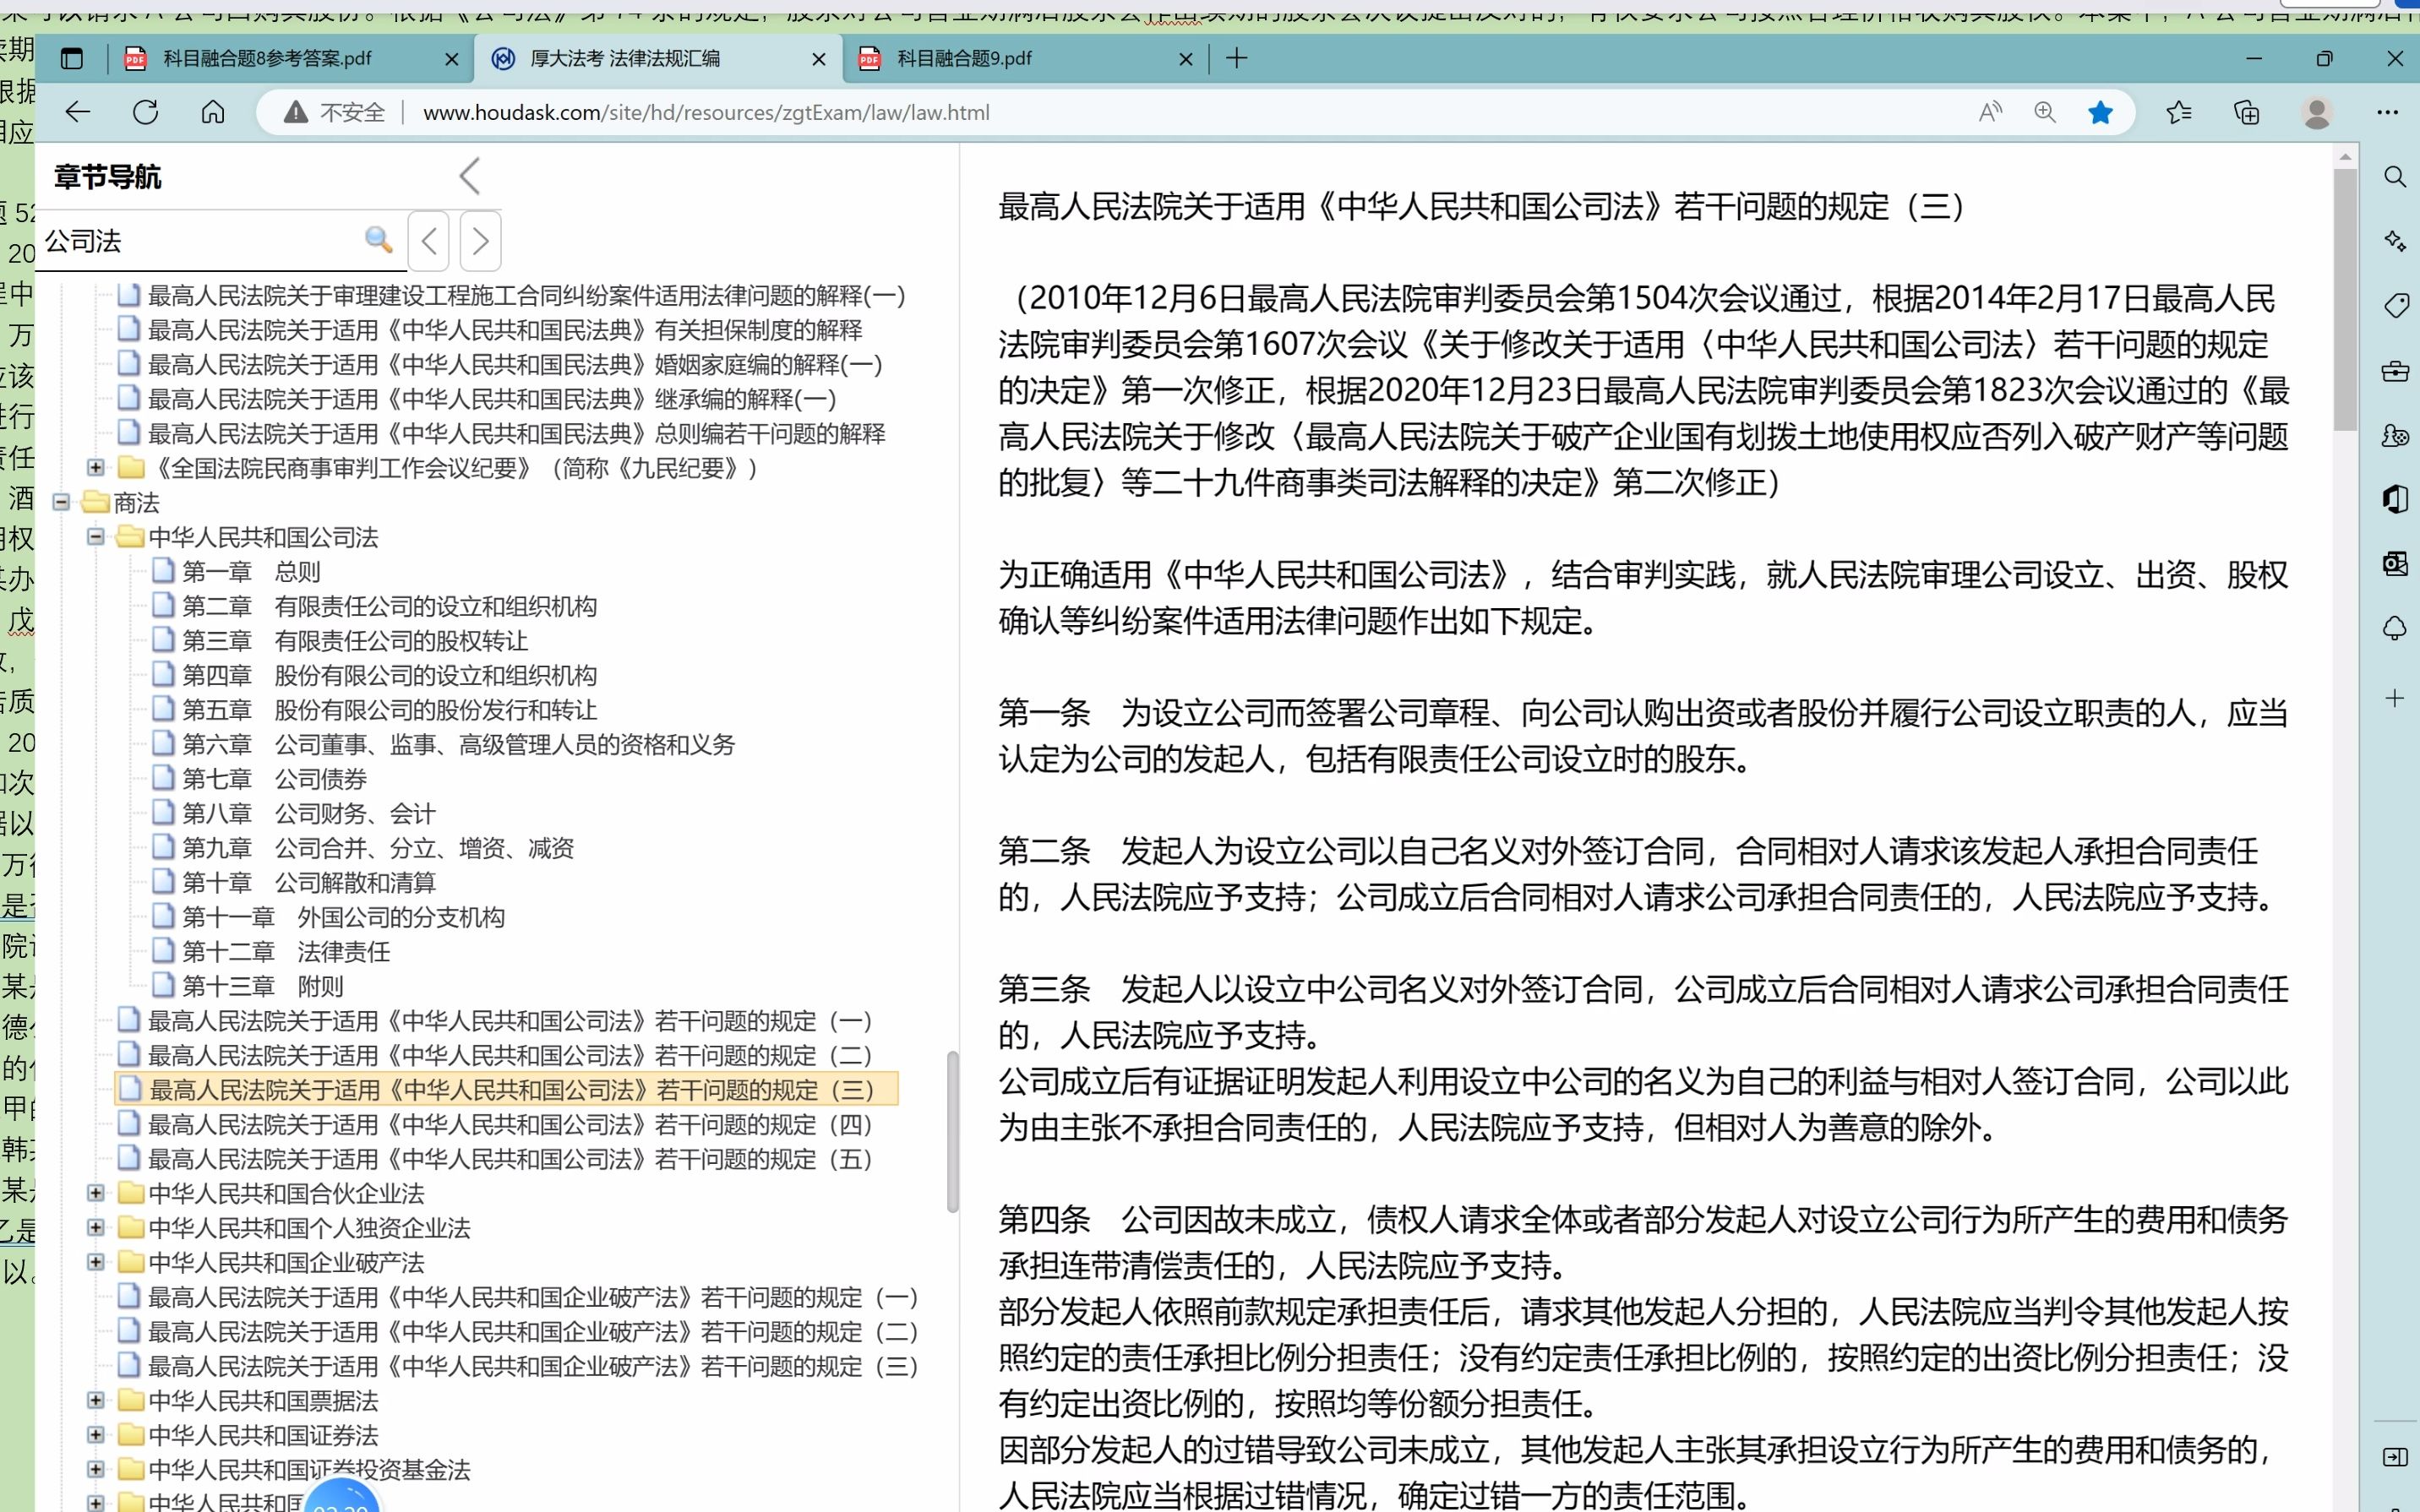
Task: Close the 厚大法考 法律法规汇编 tab
Action: [818, 59]
